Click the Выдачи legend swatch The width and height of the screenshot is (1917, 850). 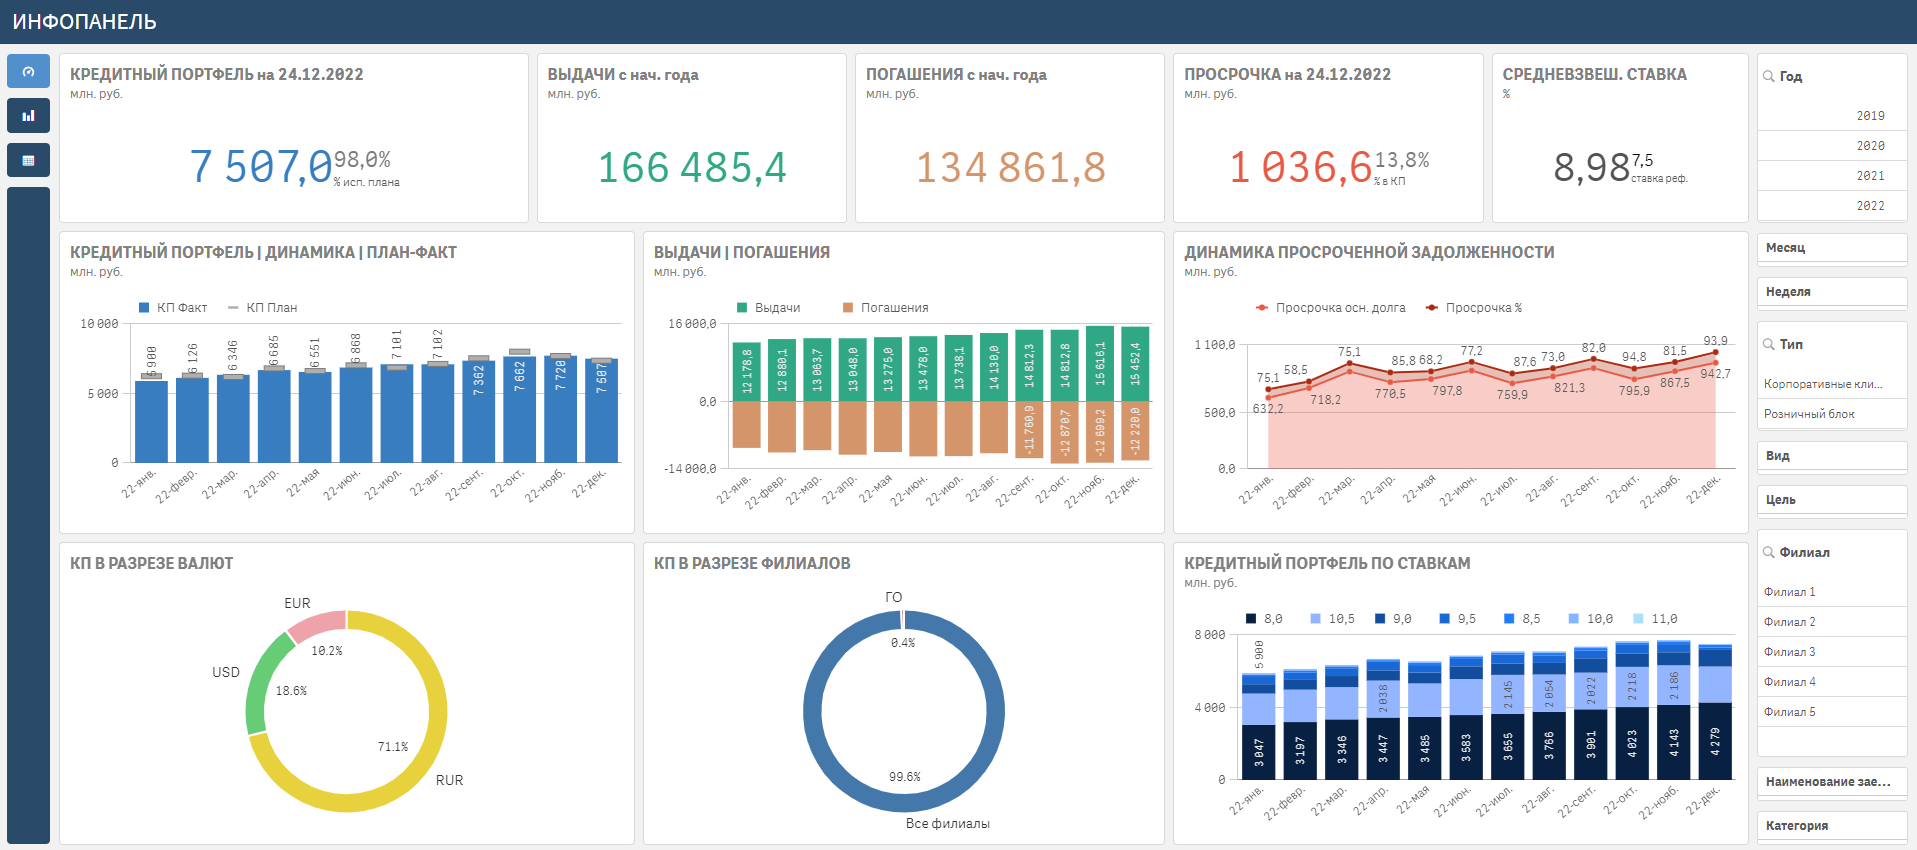[x=742, y=308]
